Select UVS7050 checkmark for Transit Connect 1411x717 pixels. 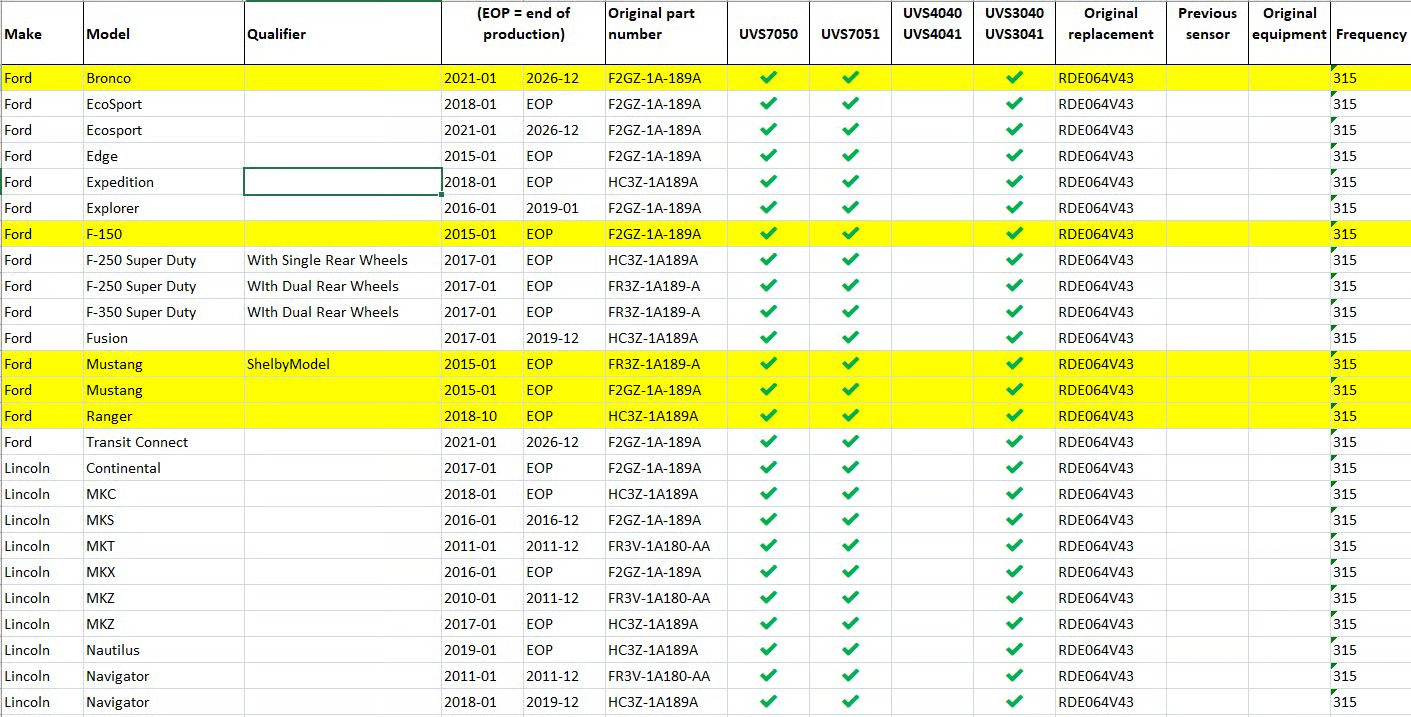(768, 442)
